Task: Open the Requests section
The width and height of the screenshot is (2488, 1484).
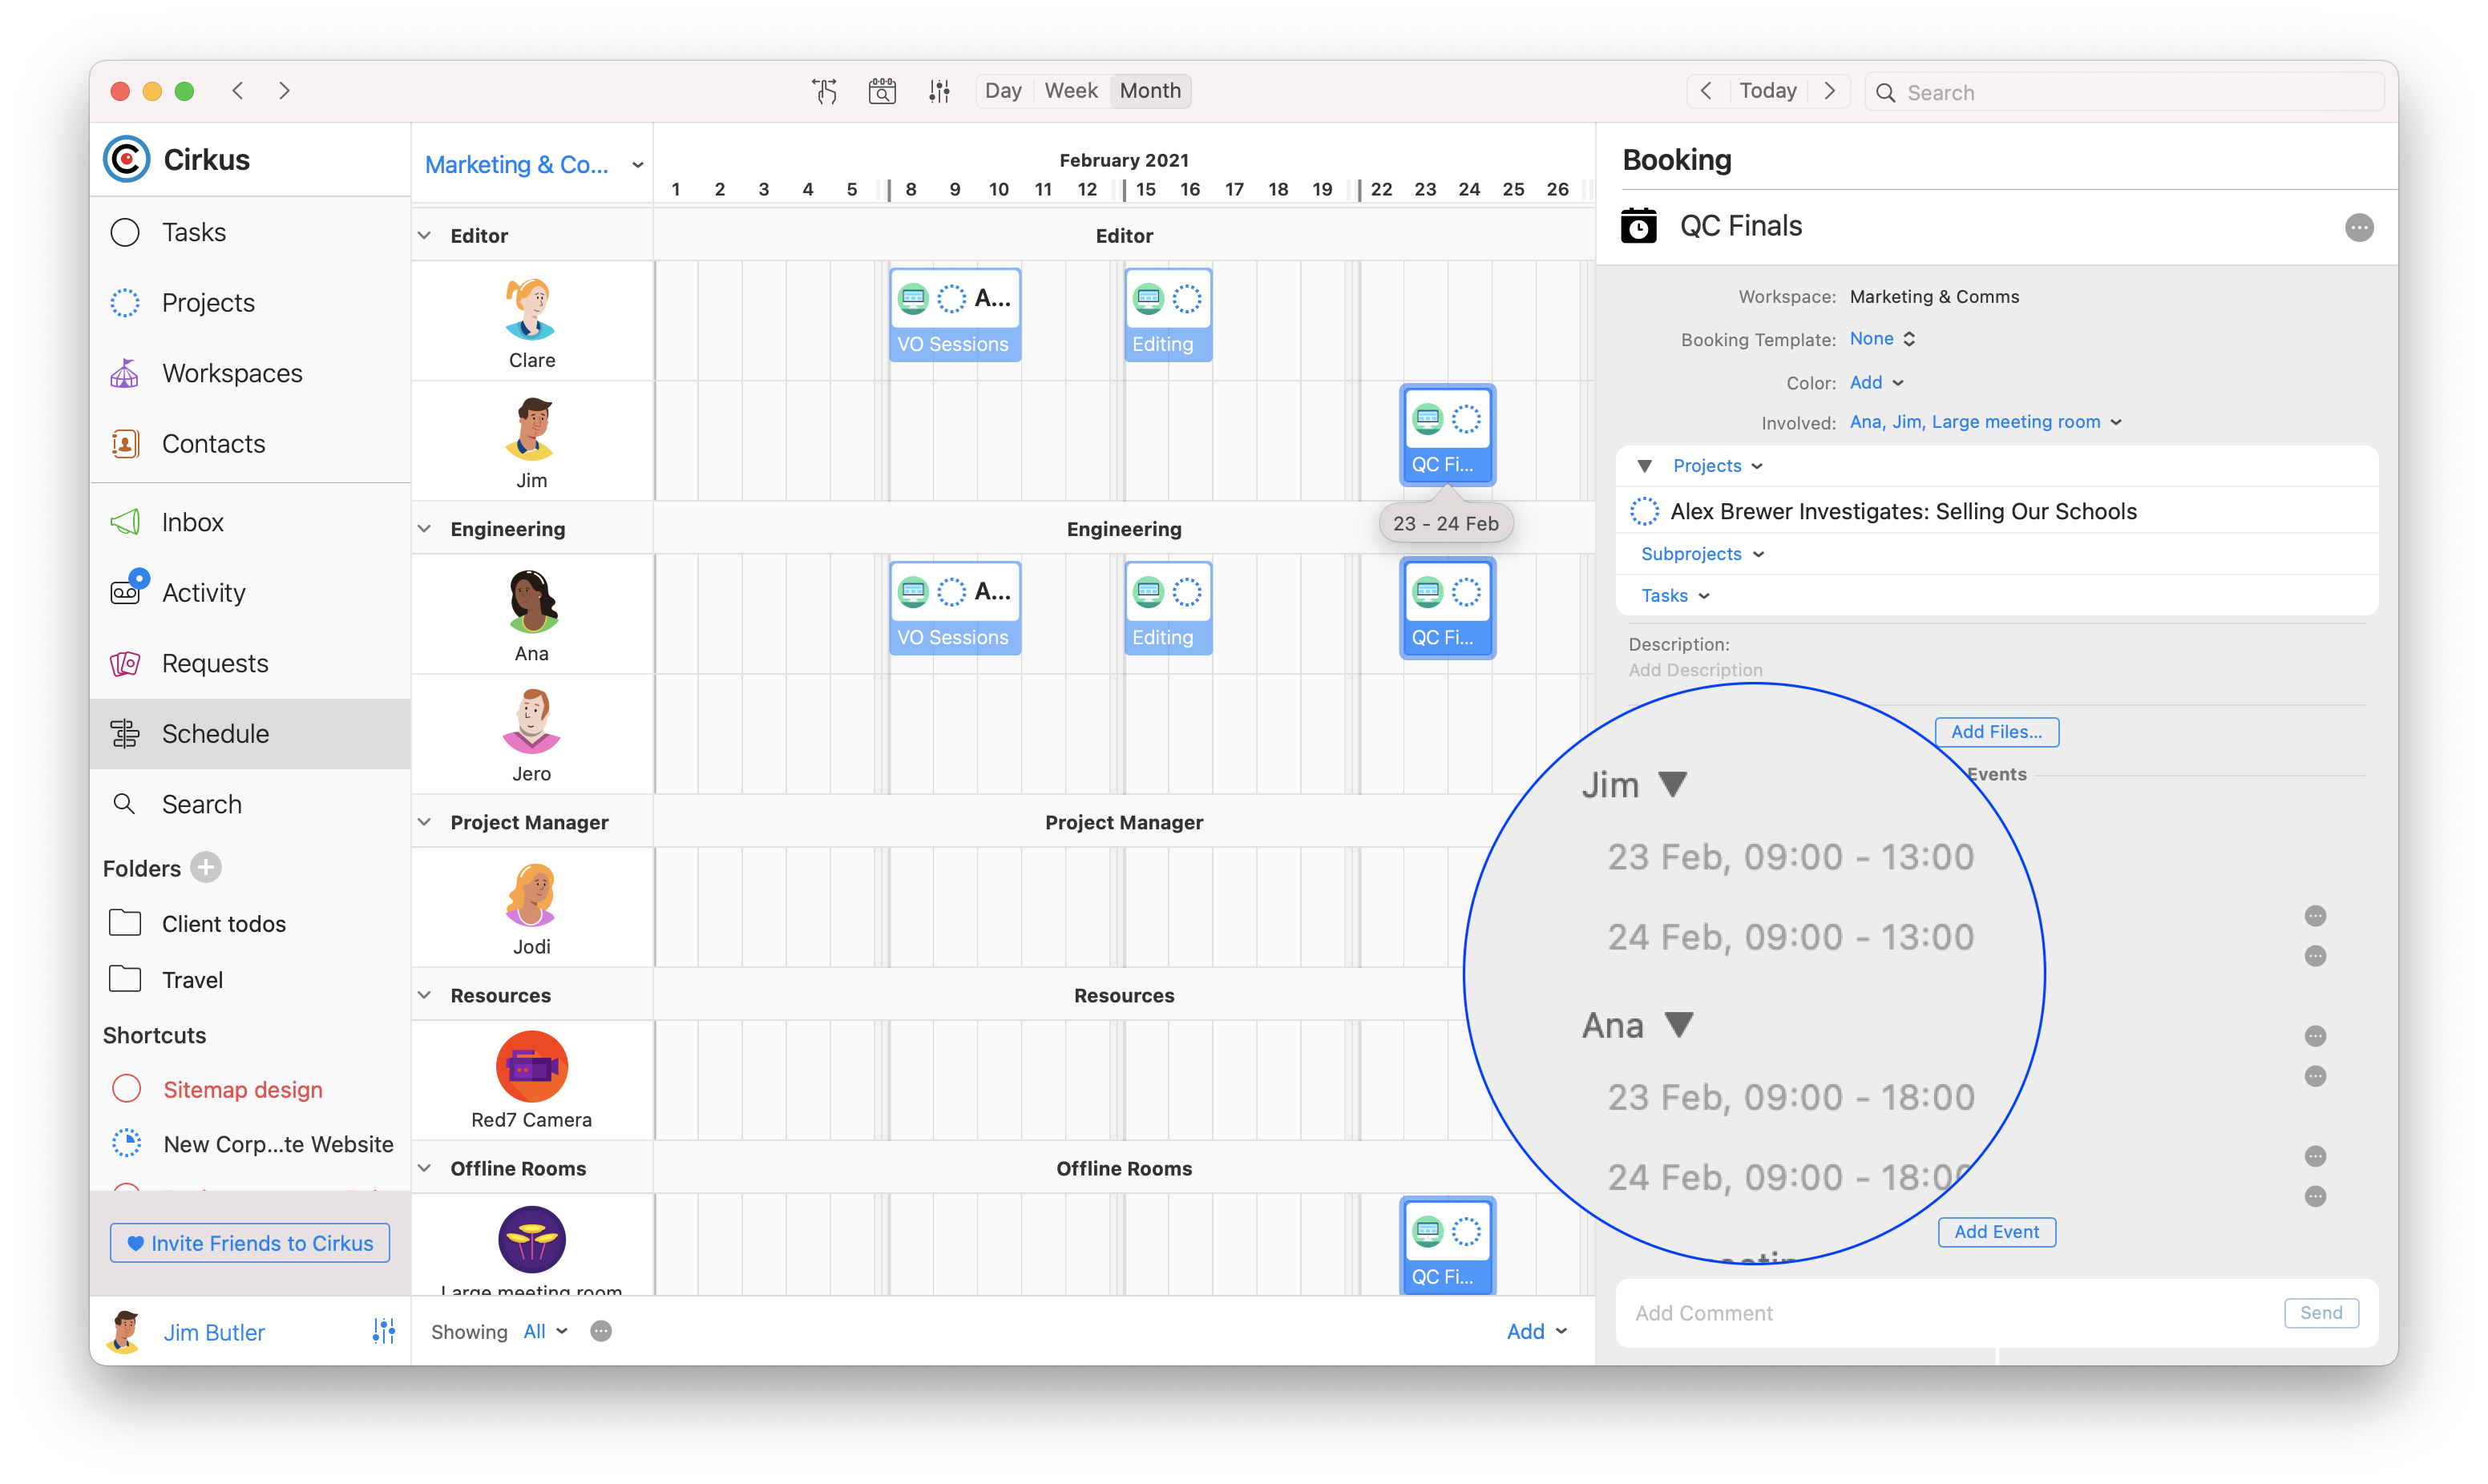Action: click(250, 663)
